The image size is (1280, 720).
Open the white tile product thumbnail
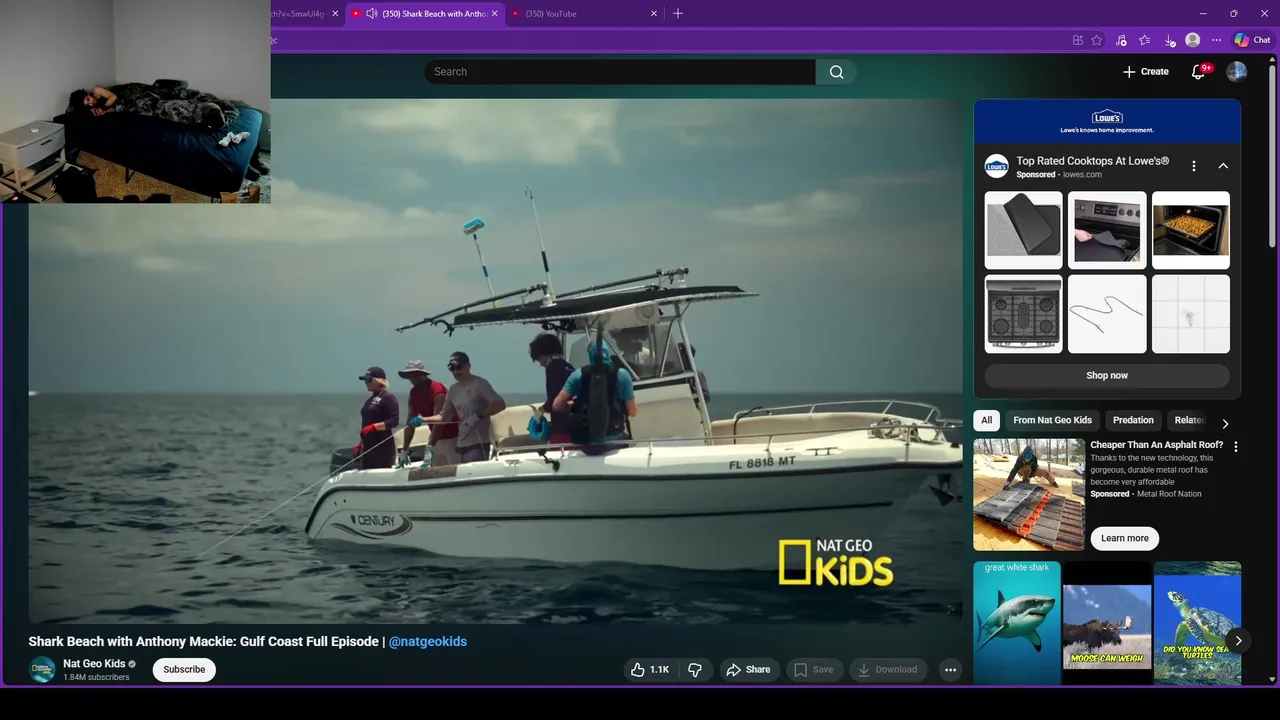(1190, 314)
